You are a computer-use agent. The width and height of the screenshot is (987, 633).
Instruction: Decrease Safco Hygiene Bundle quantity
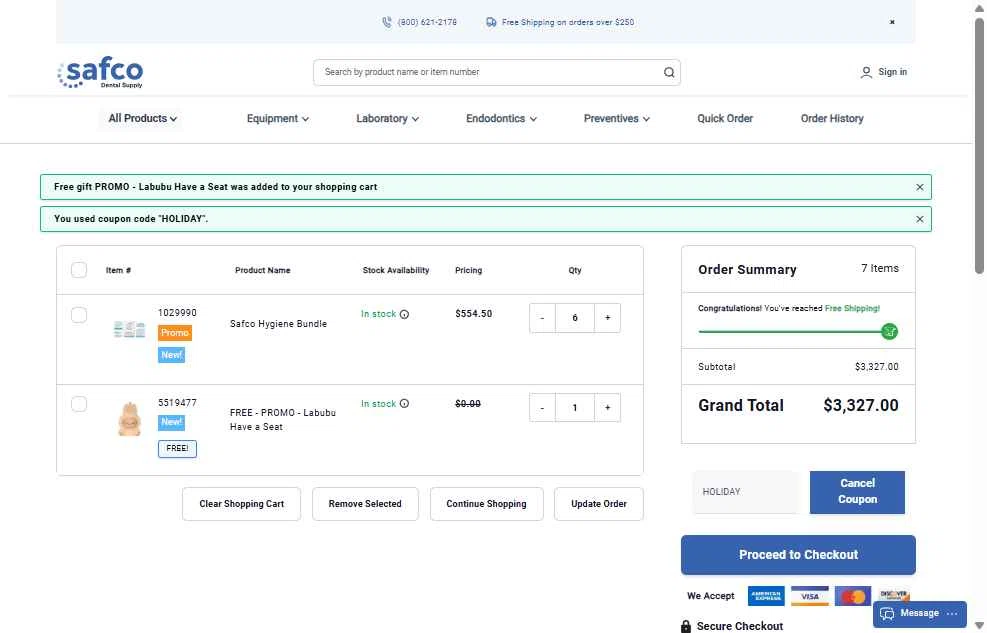click(x=542, y=318)
